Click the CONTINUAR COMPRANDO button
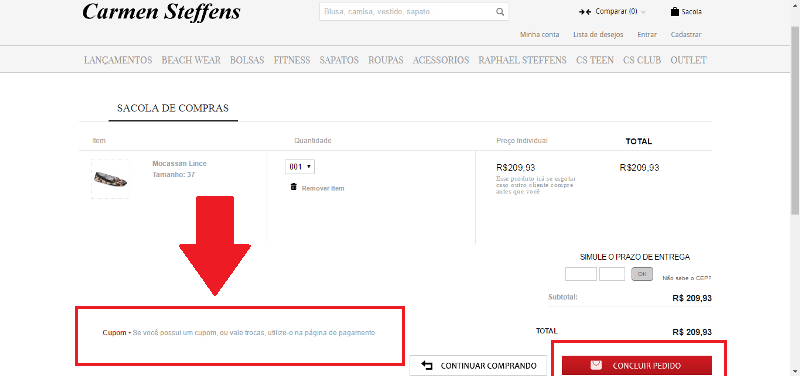Viewport: 800px width, 376px height. click(x=478, y=365)
